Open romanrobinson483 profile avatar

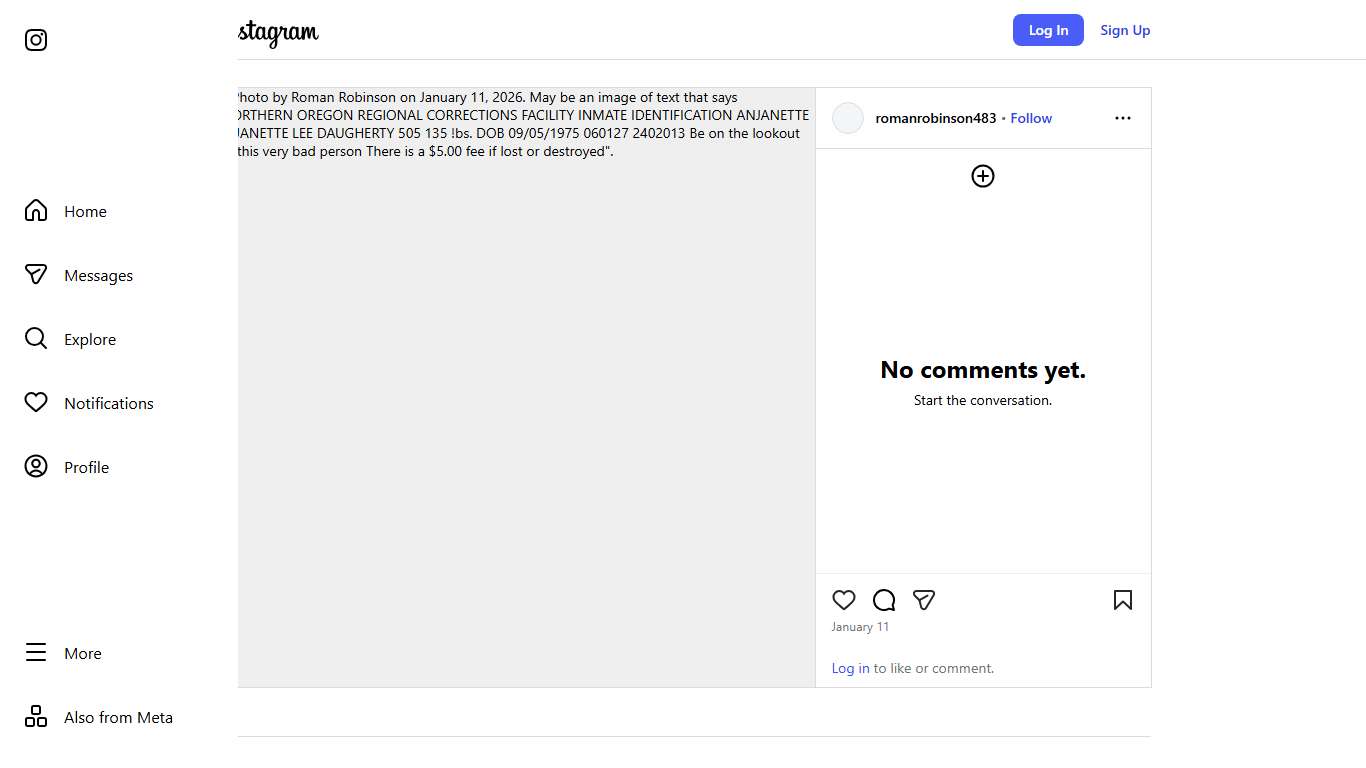coord(848,118)
